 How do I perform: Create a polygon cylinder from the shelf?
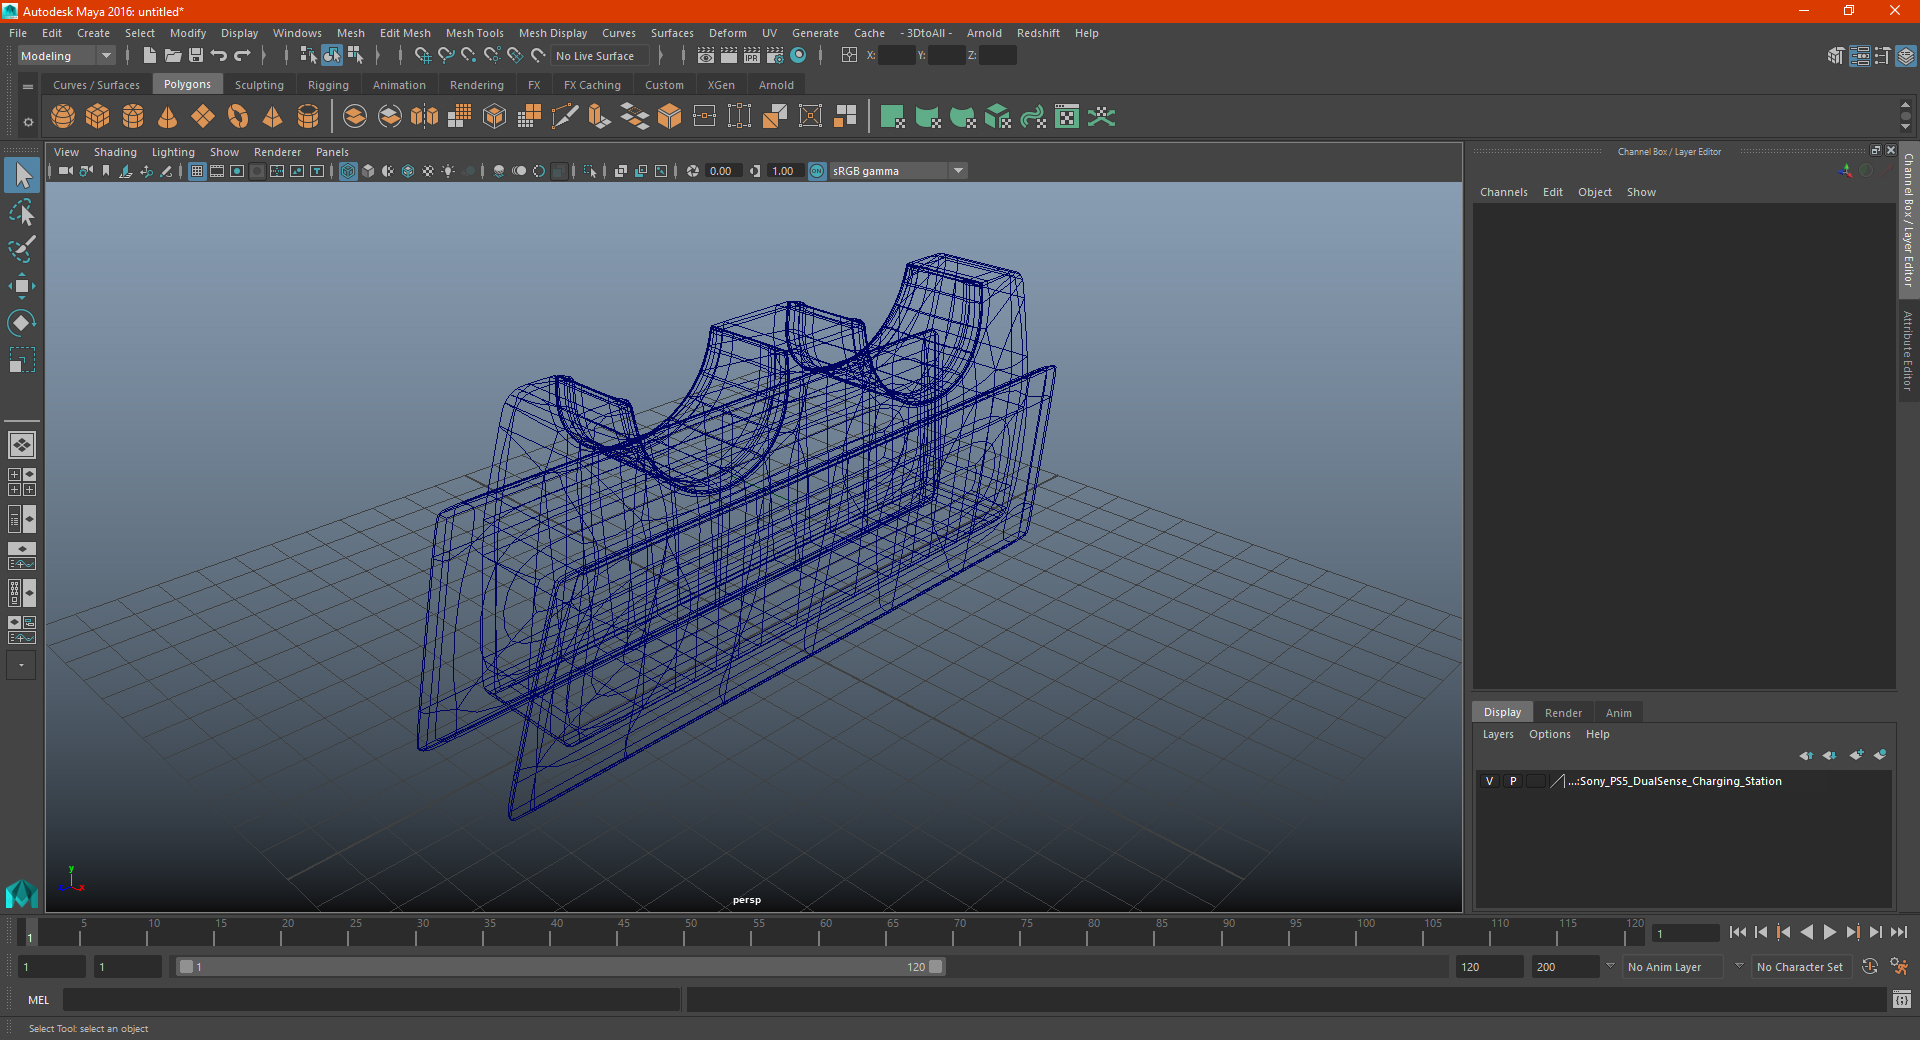coord(133,117)
